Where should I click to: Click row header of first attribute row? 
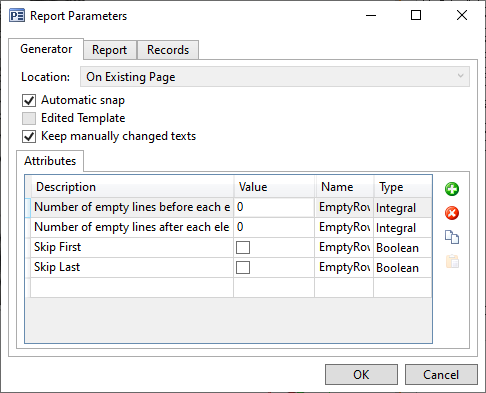tap(28, 207)
